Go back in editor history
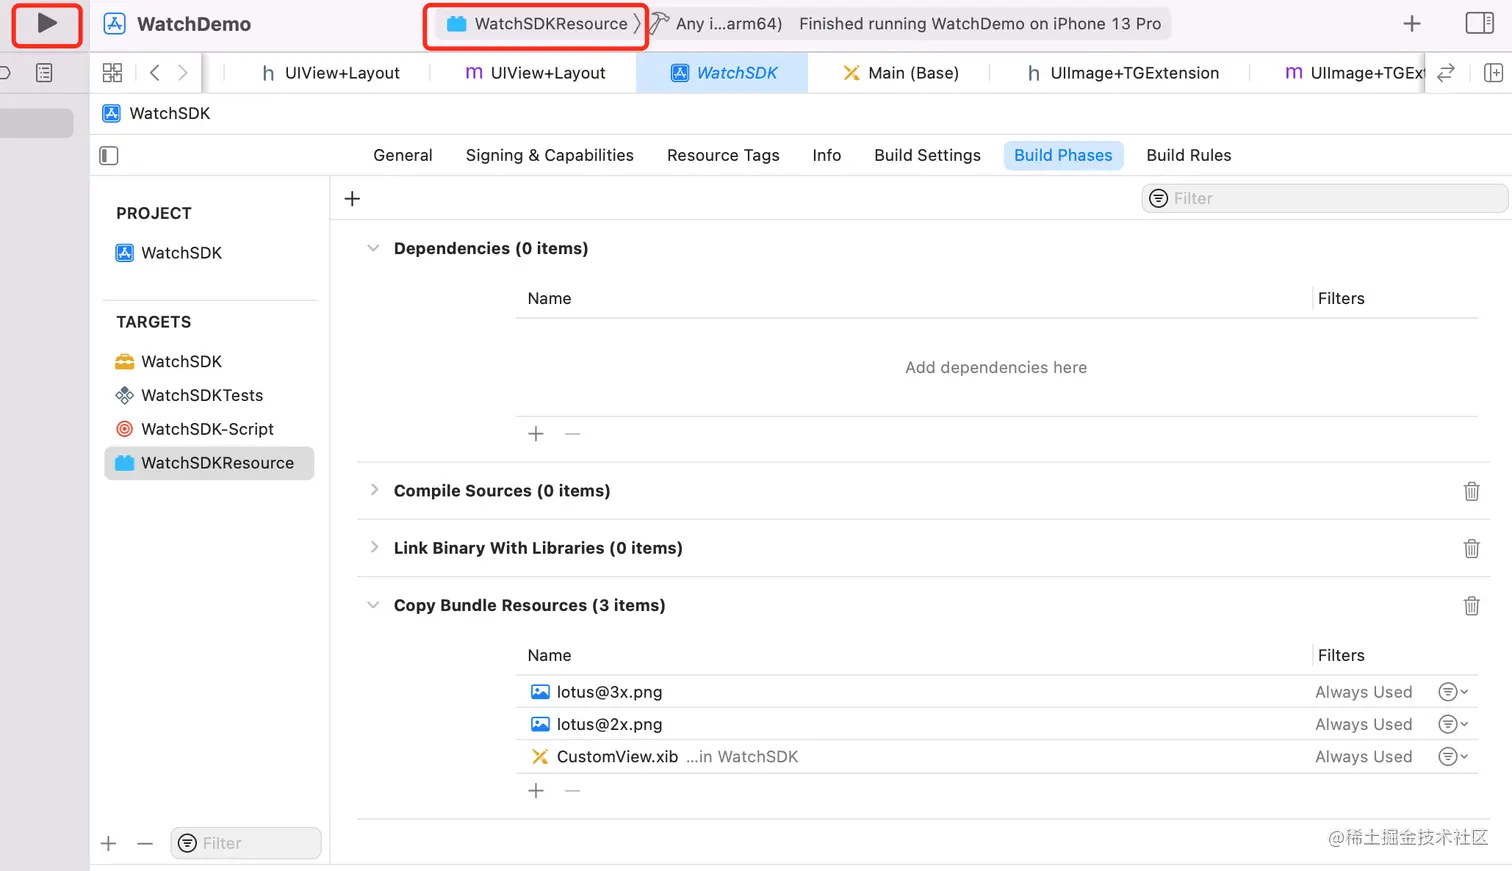1512x871 pixels. [154, 73]
